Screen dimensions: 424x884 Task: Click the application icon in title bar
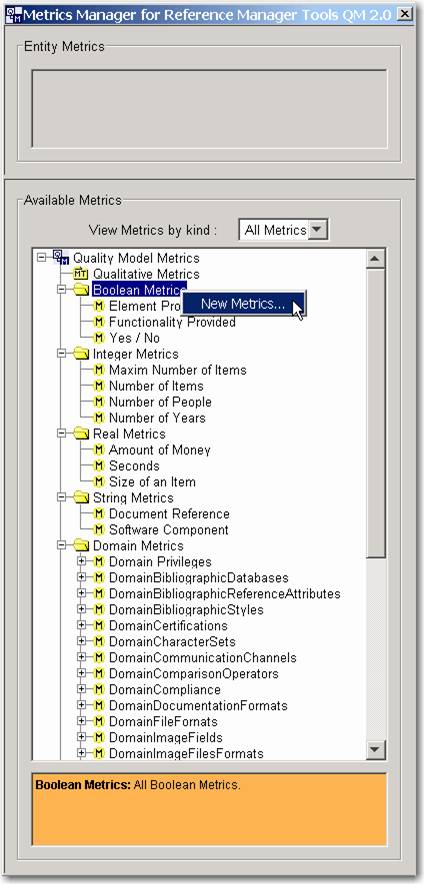coord(13,15)
